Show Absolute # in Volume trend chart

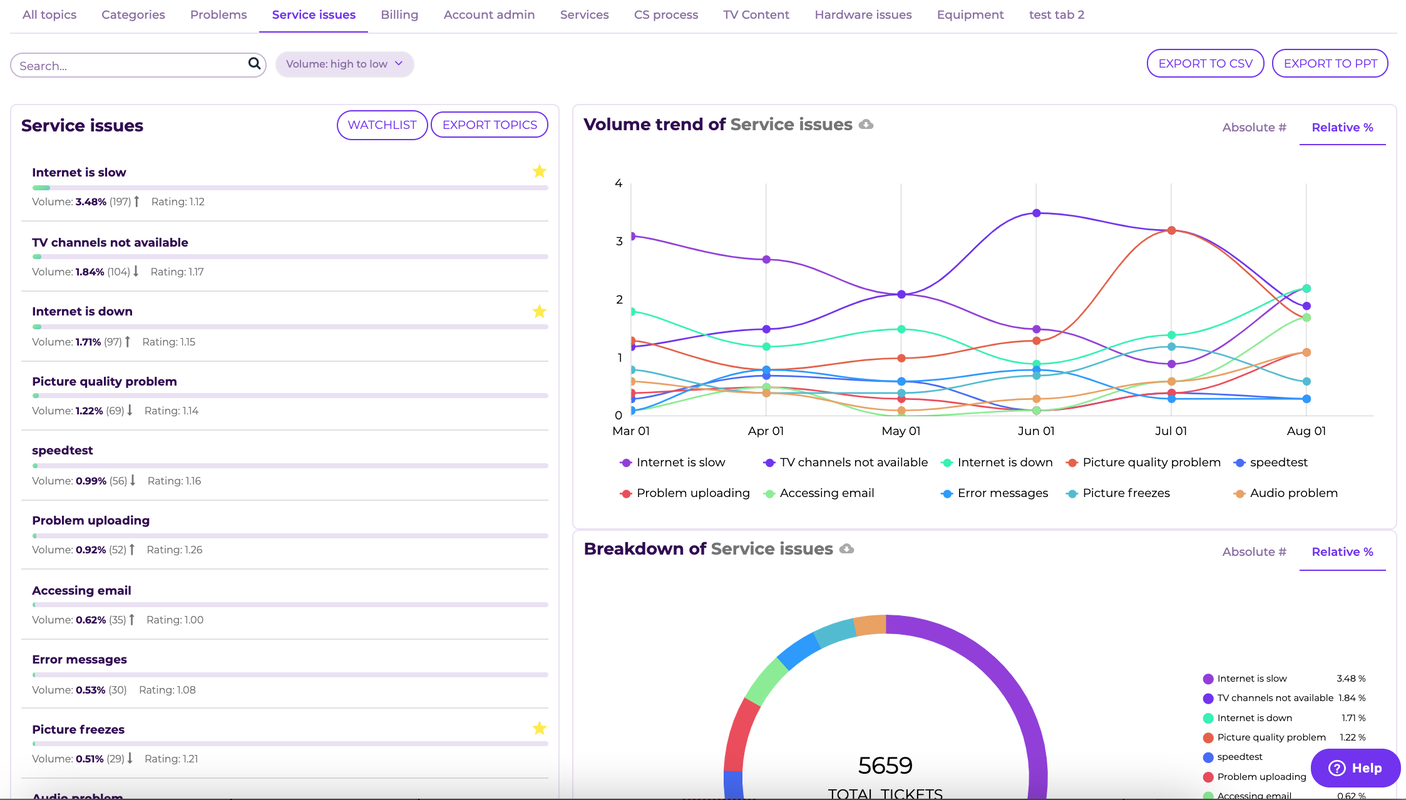tap(1254, 128)
